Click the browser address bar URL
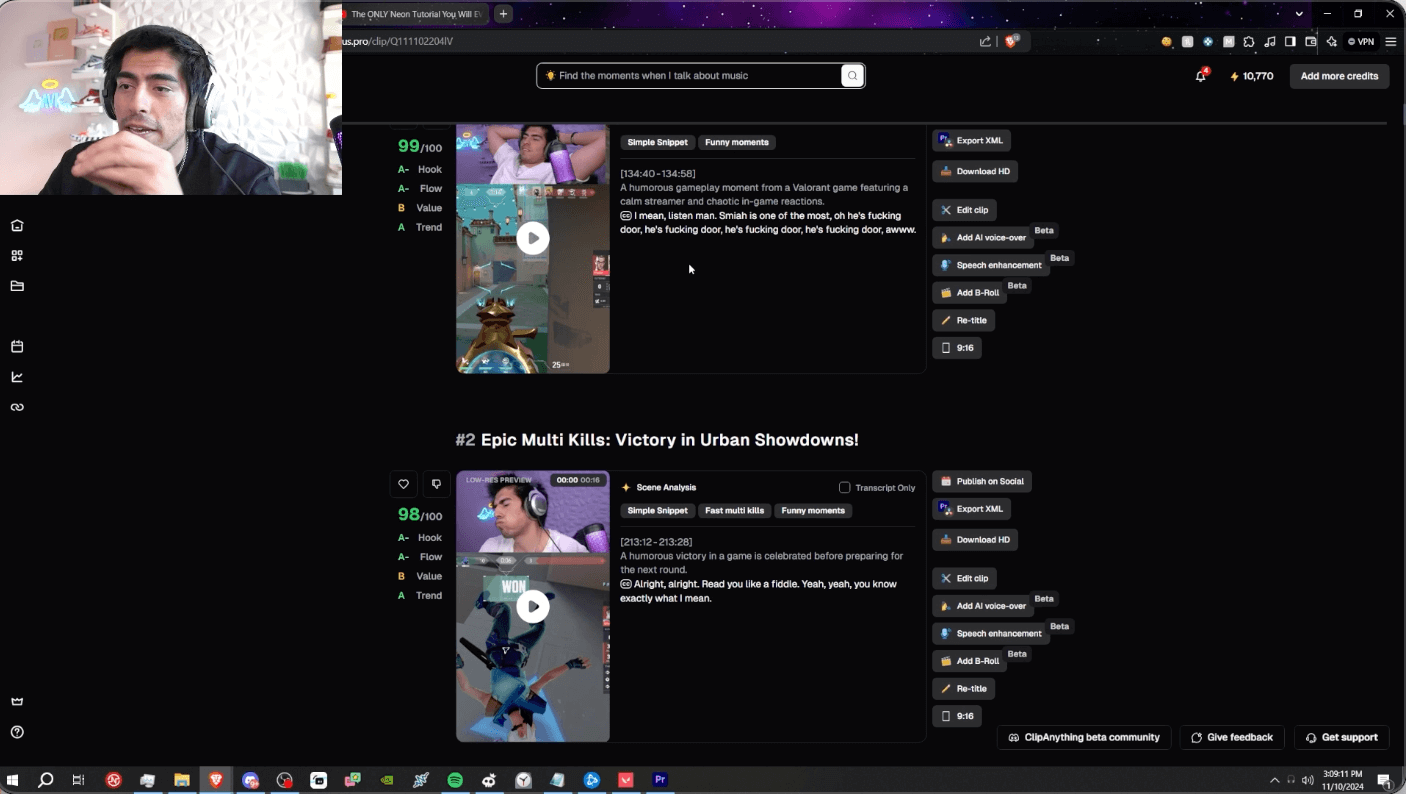 (x=398, y=41)
